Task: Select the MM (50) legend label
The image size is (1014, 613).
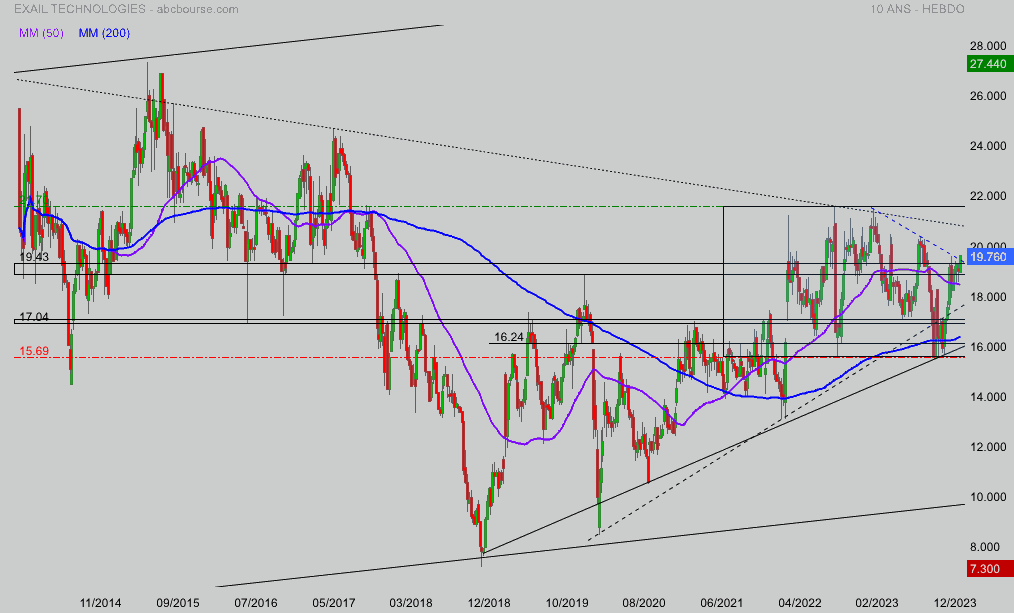Action: [41, 32]
